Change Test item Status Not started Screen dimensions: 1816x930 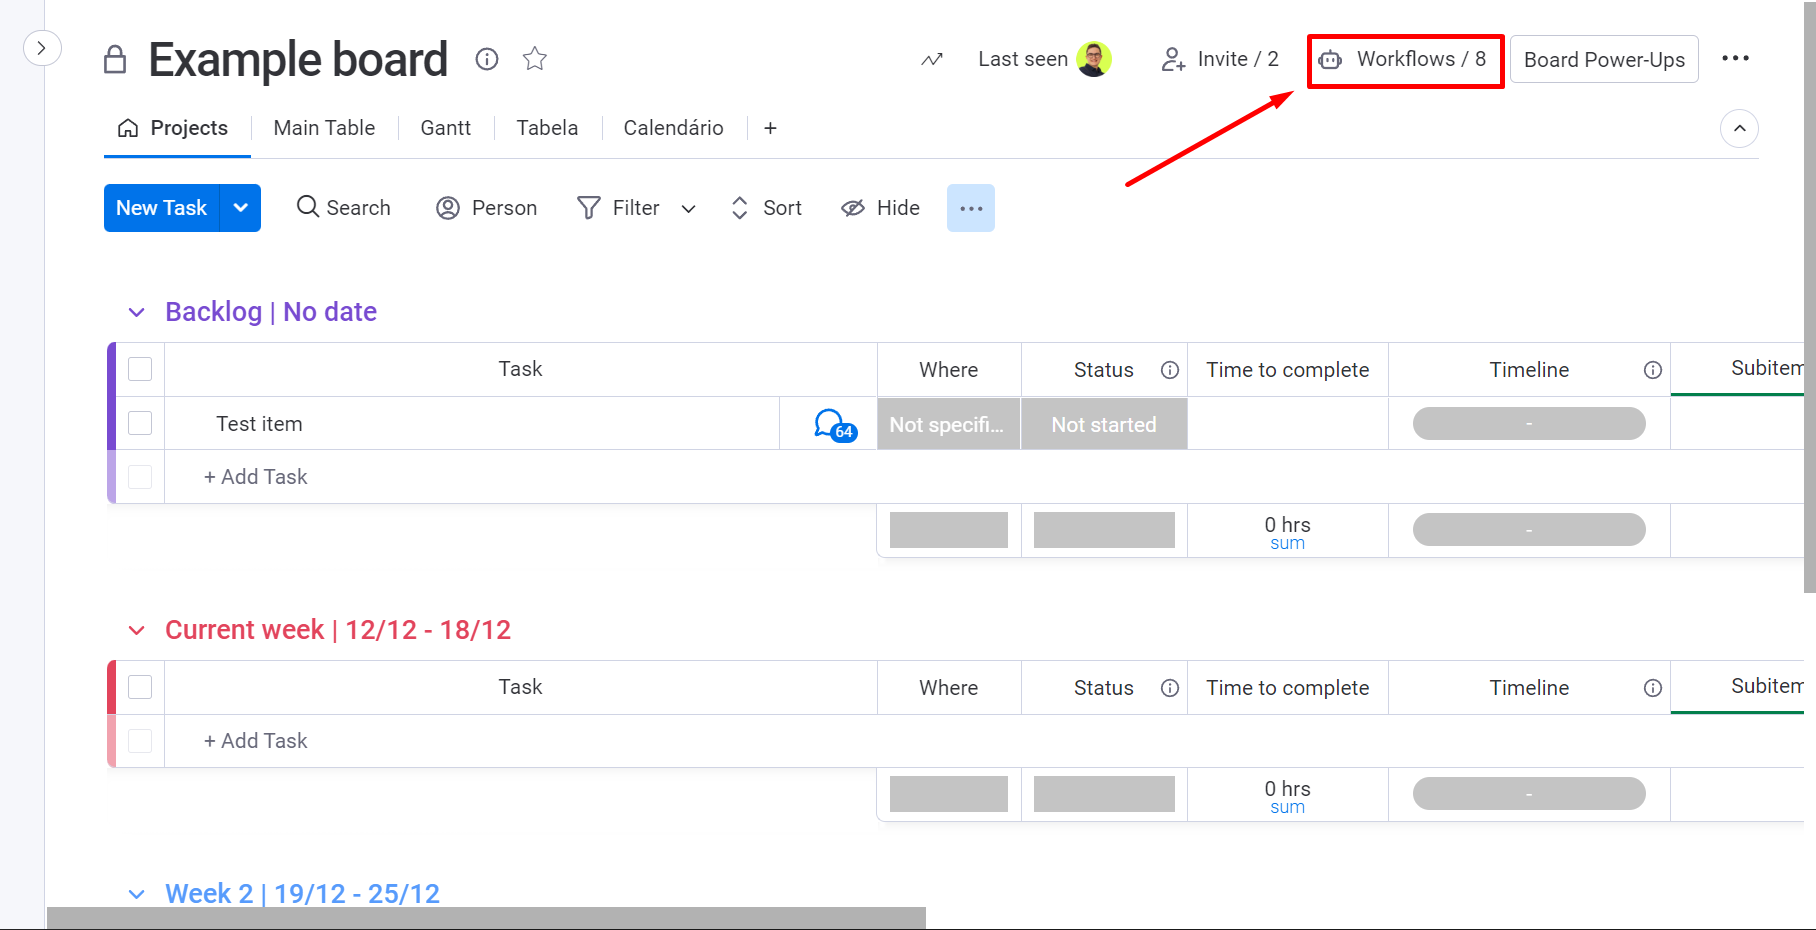point(1104,425)
